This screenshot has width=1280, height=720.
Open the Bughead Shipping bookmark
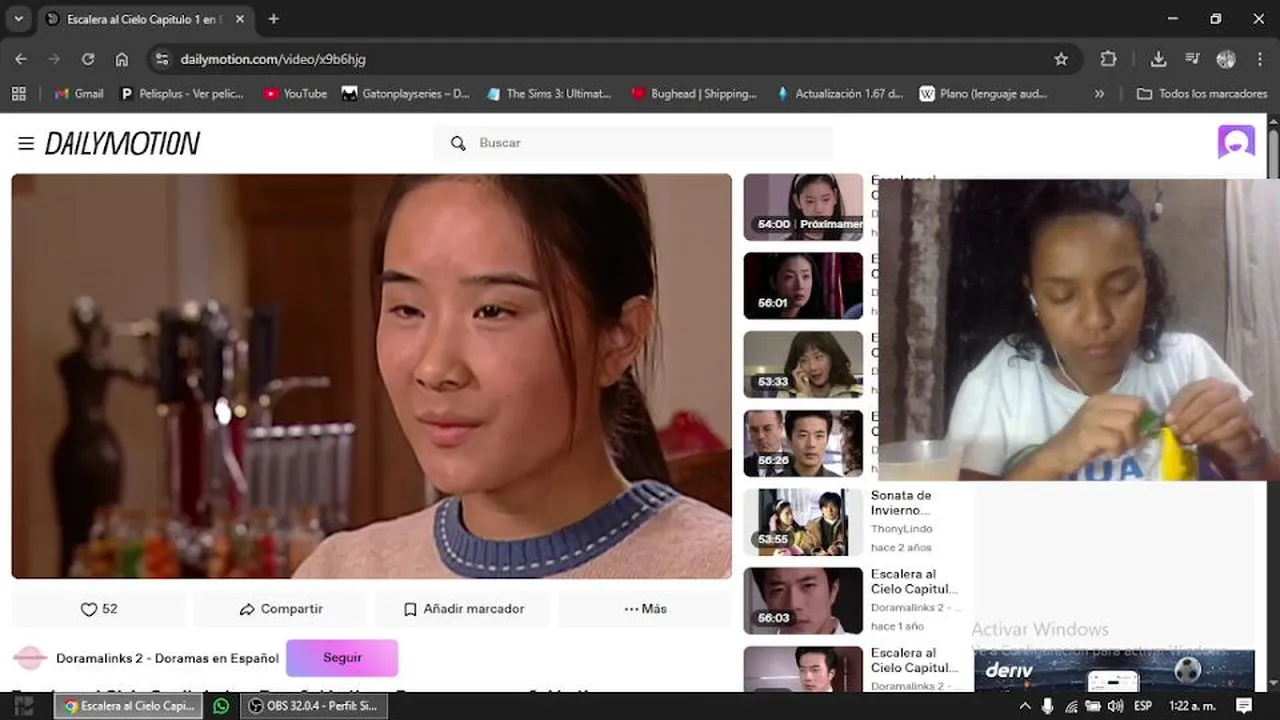pos(694,93)
